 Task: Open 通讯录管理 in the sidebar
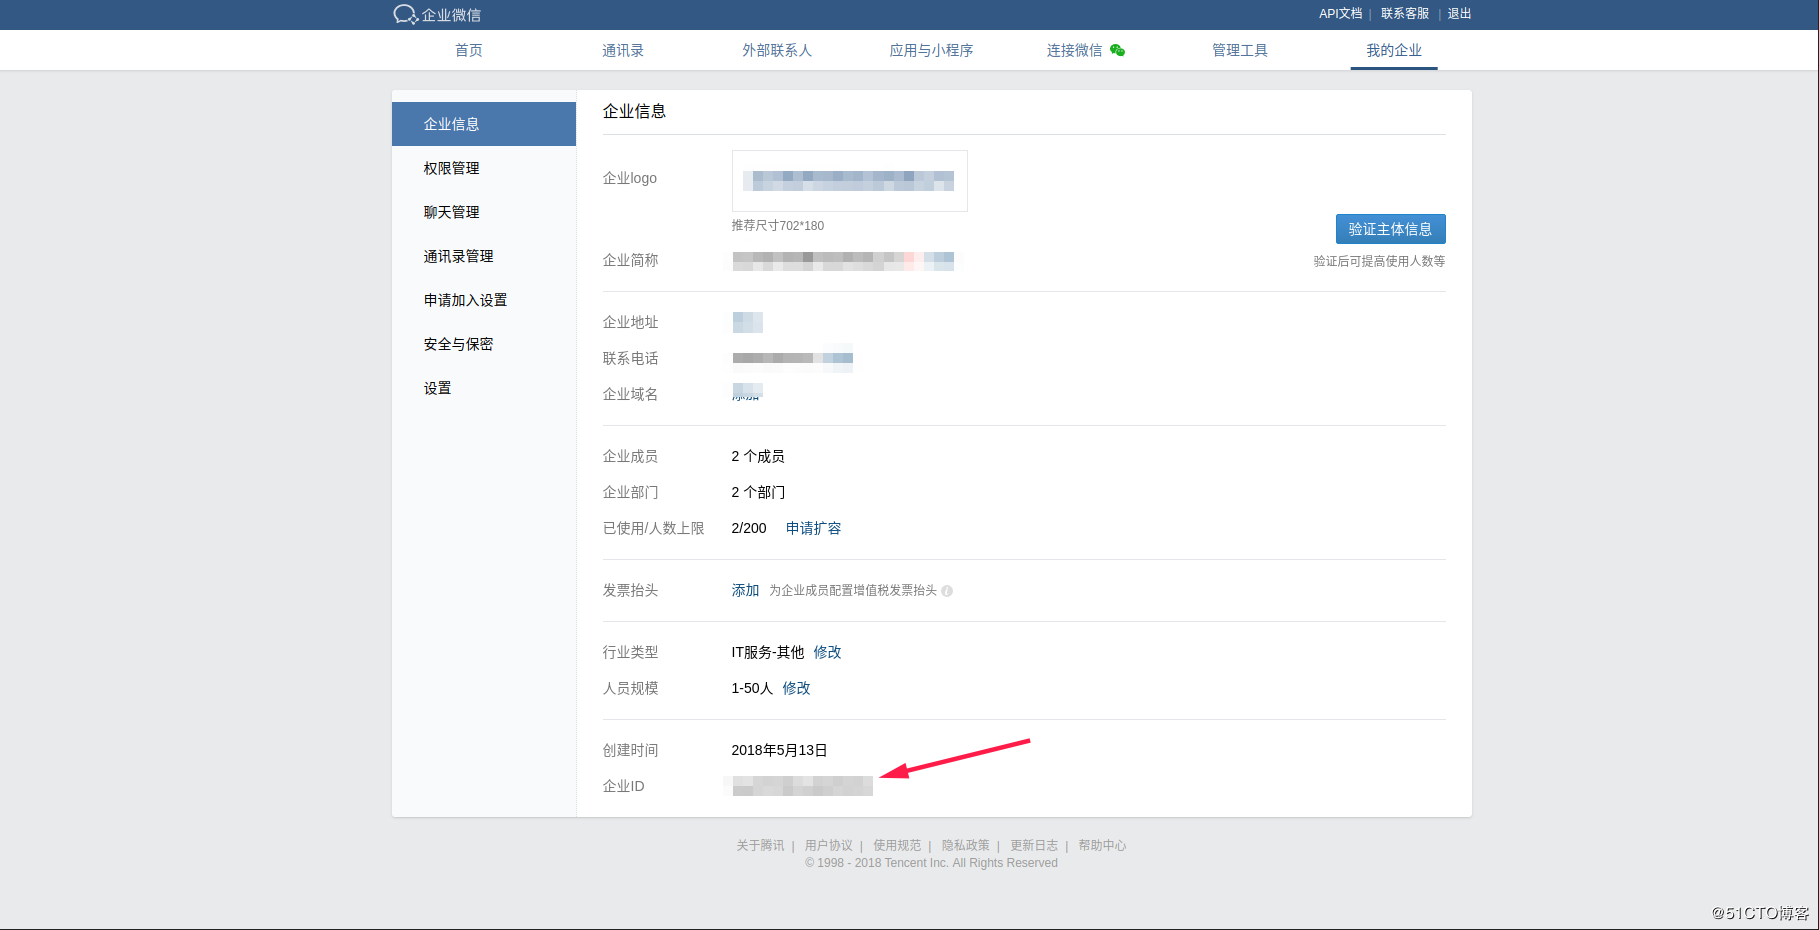coord(484,256)
